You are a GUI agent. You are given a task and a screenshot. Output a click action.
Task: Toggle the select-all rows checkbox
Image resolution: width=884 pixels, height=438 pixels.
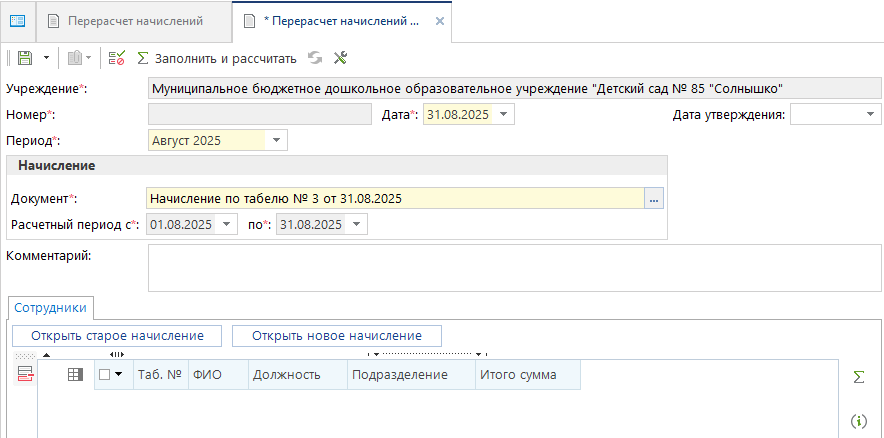click(104, 375)
